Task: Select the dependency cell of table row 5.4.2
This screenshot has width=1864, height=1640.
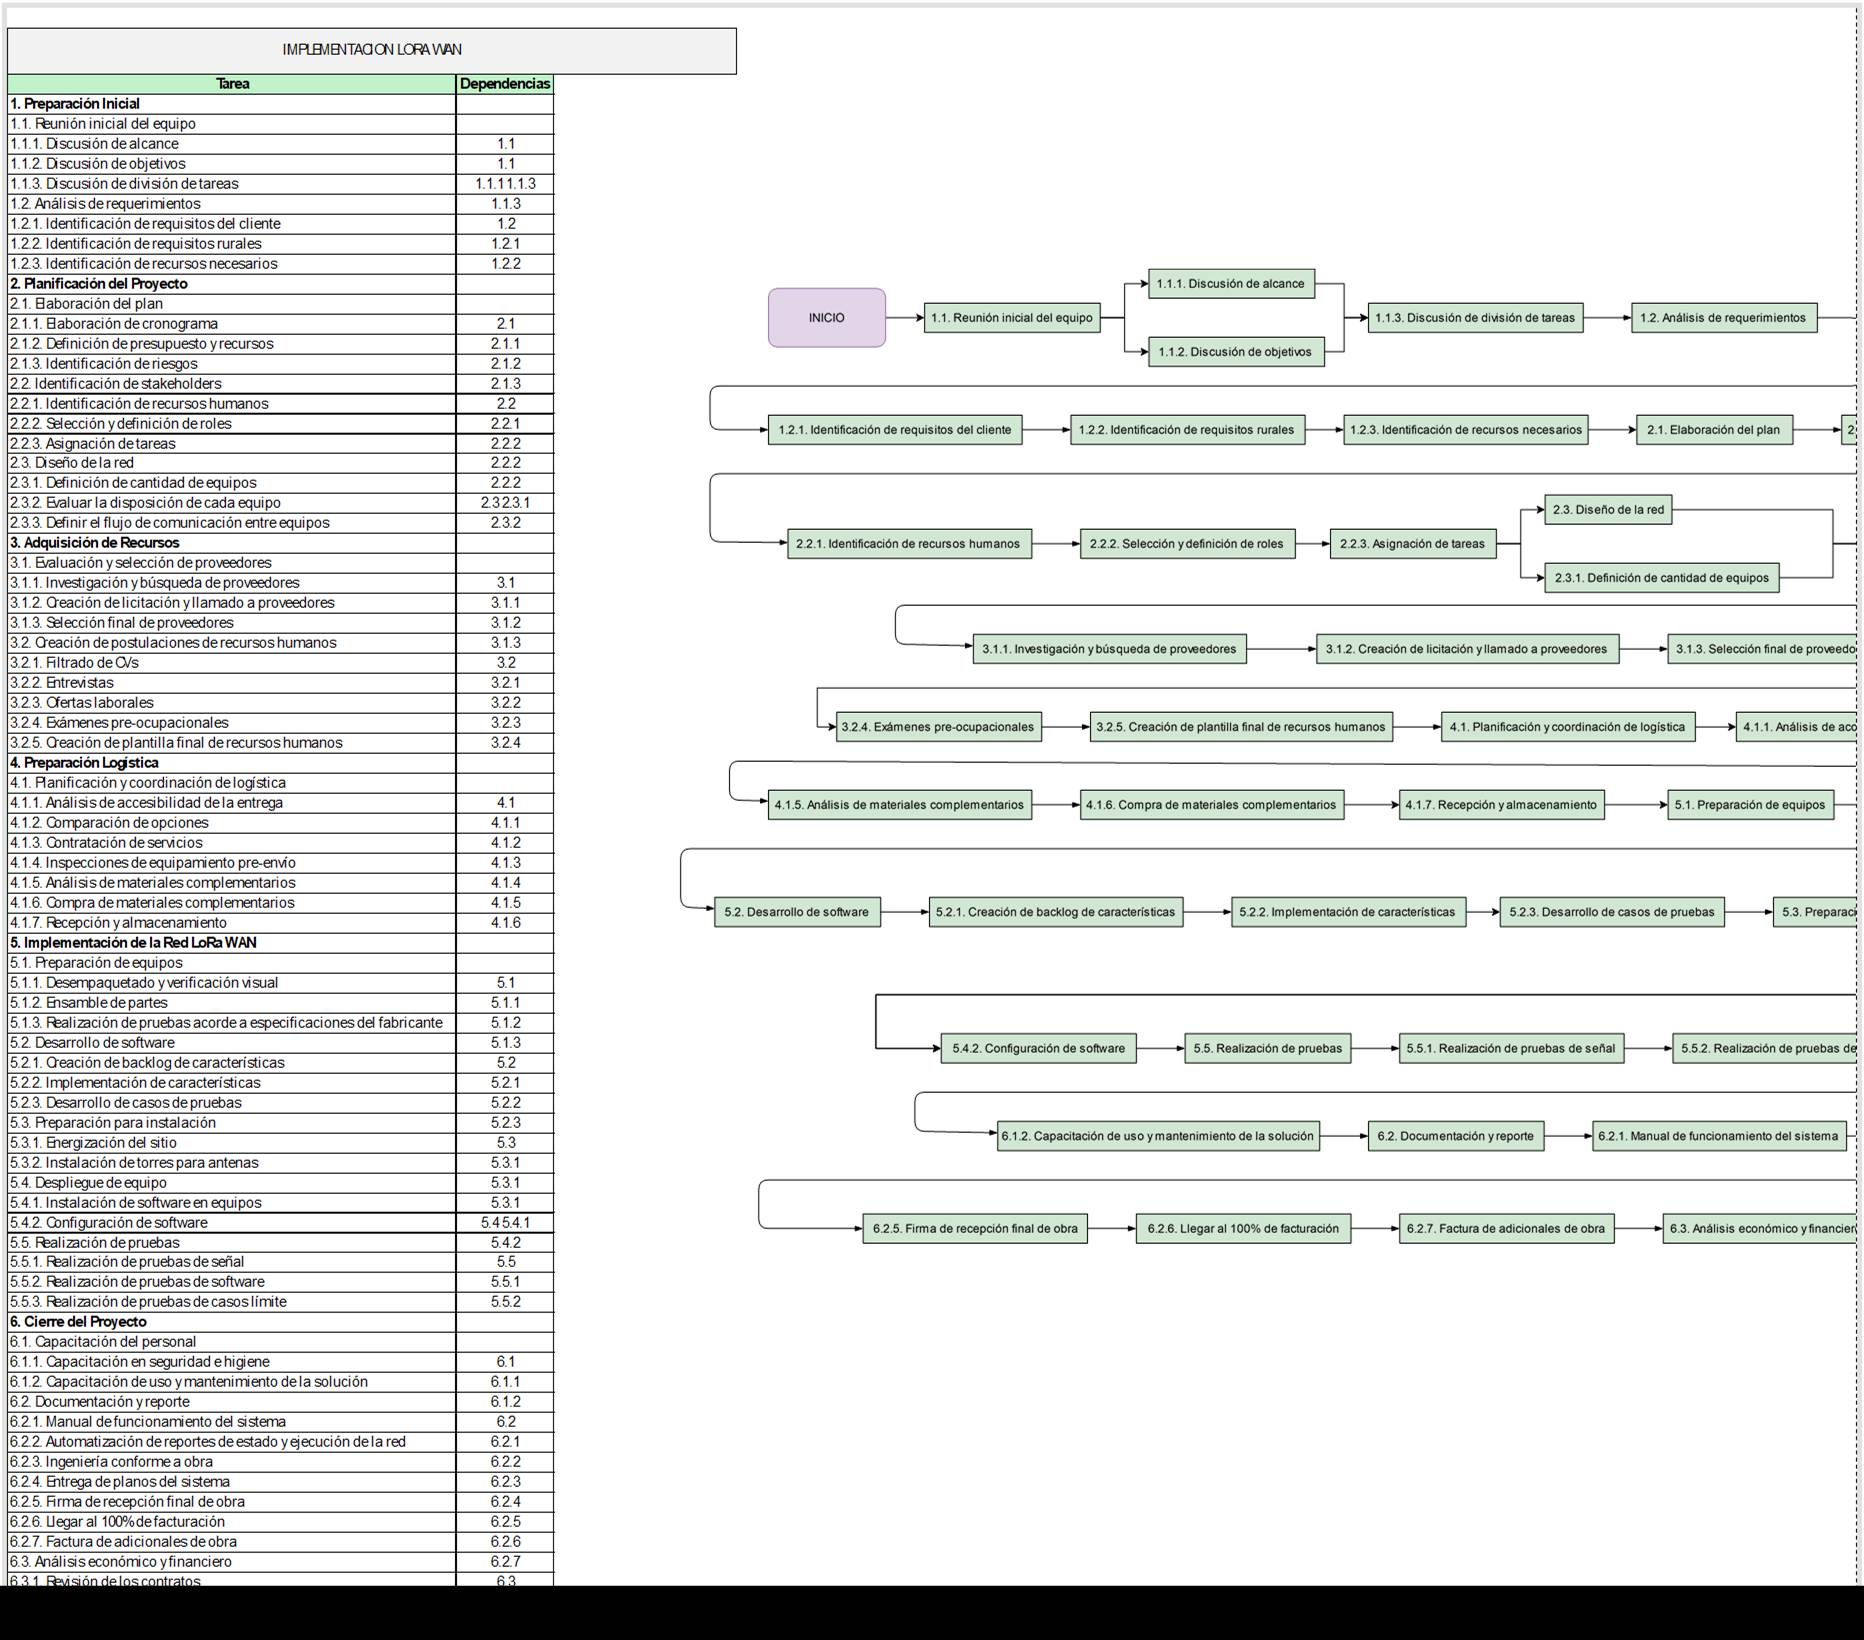Action: (x=504, y=1223)
